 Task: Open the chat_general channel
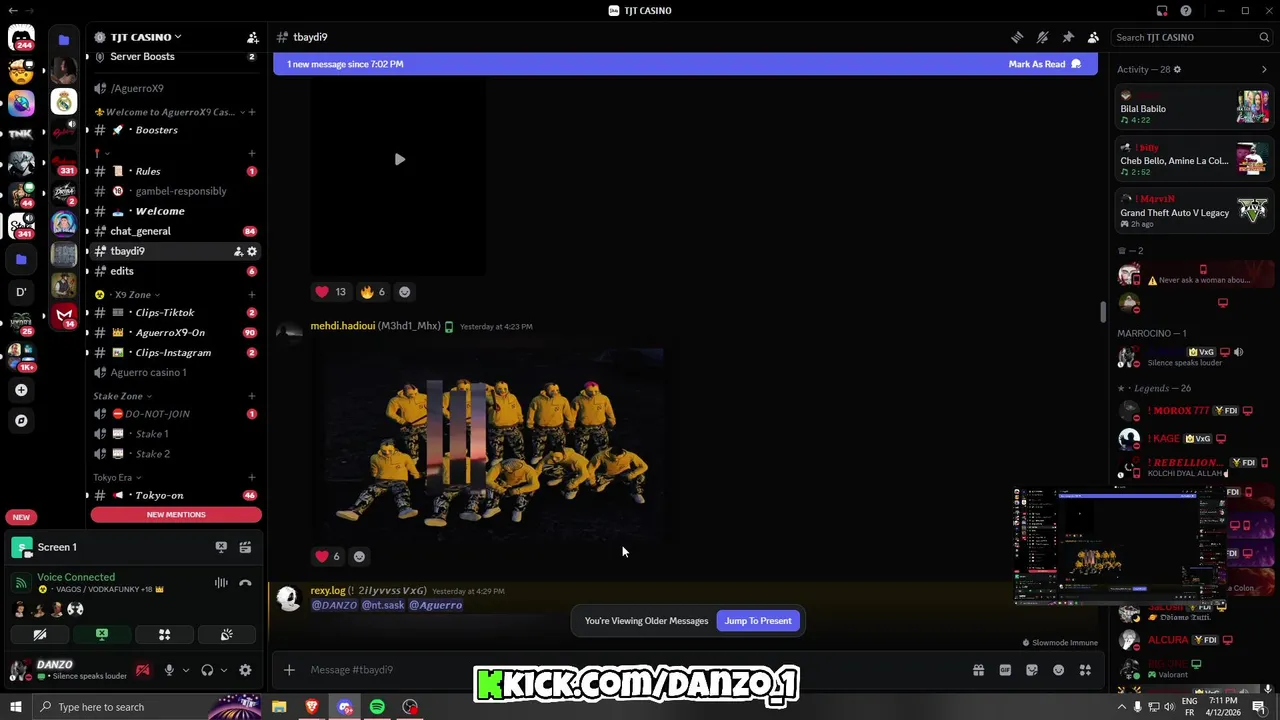click(175, 231)
